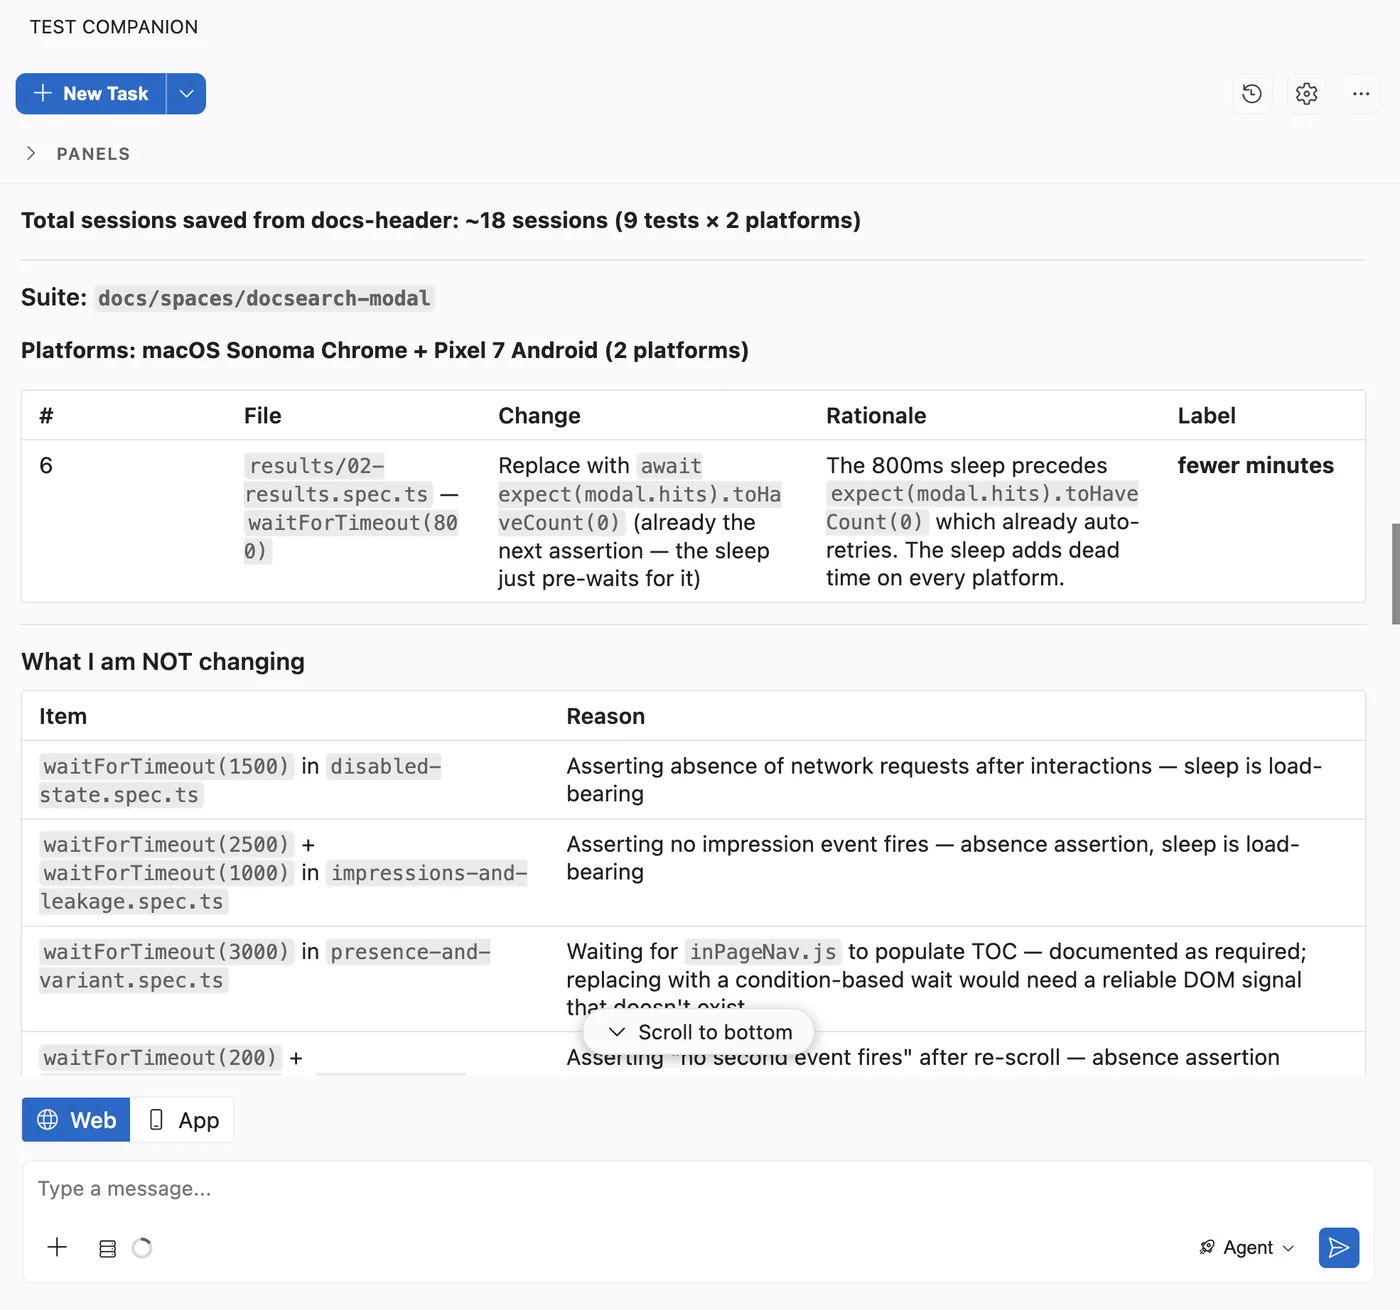Click the plus icon below the message box
The image size is (1400, 1310).
tap(57, 1247)
